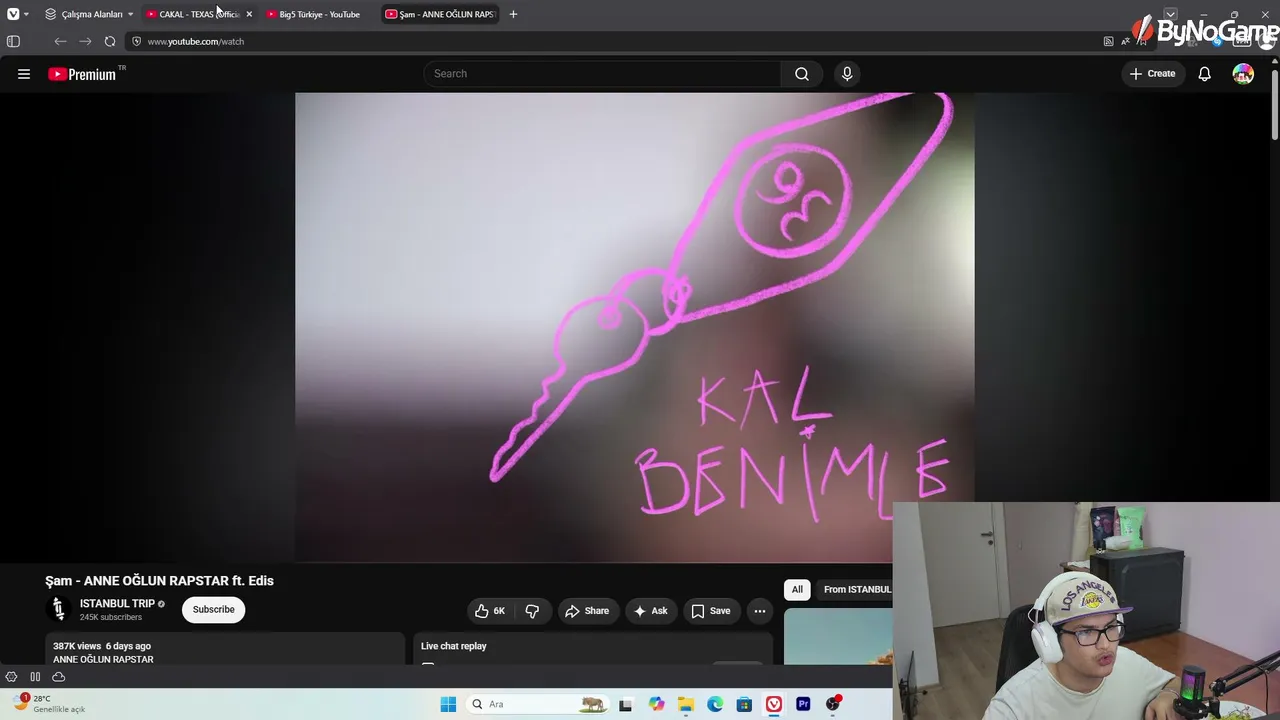
Task: Launch Copilot from the taskbar
Action: click(656, 704)
